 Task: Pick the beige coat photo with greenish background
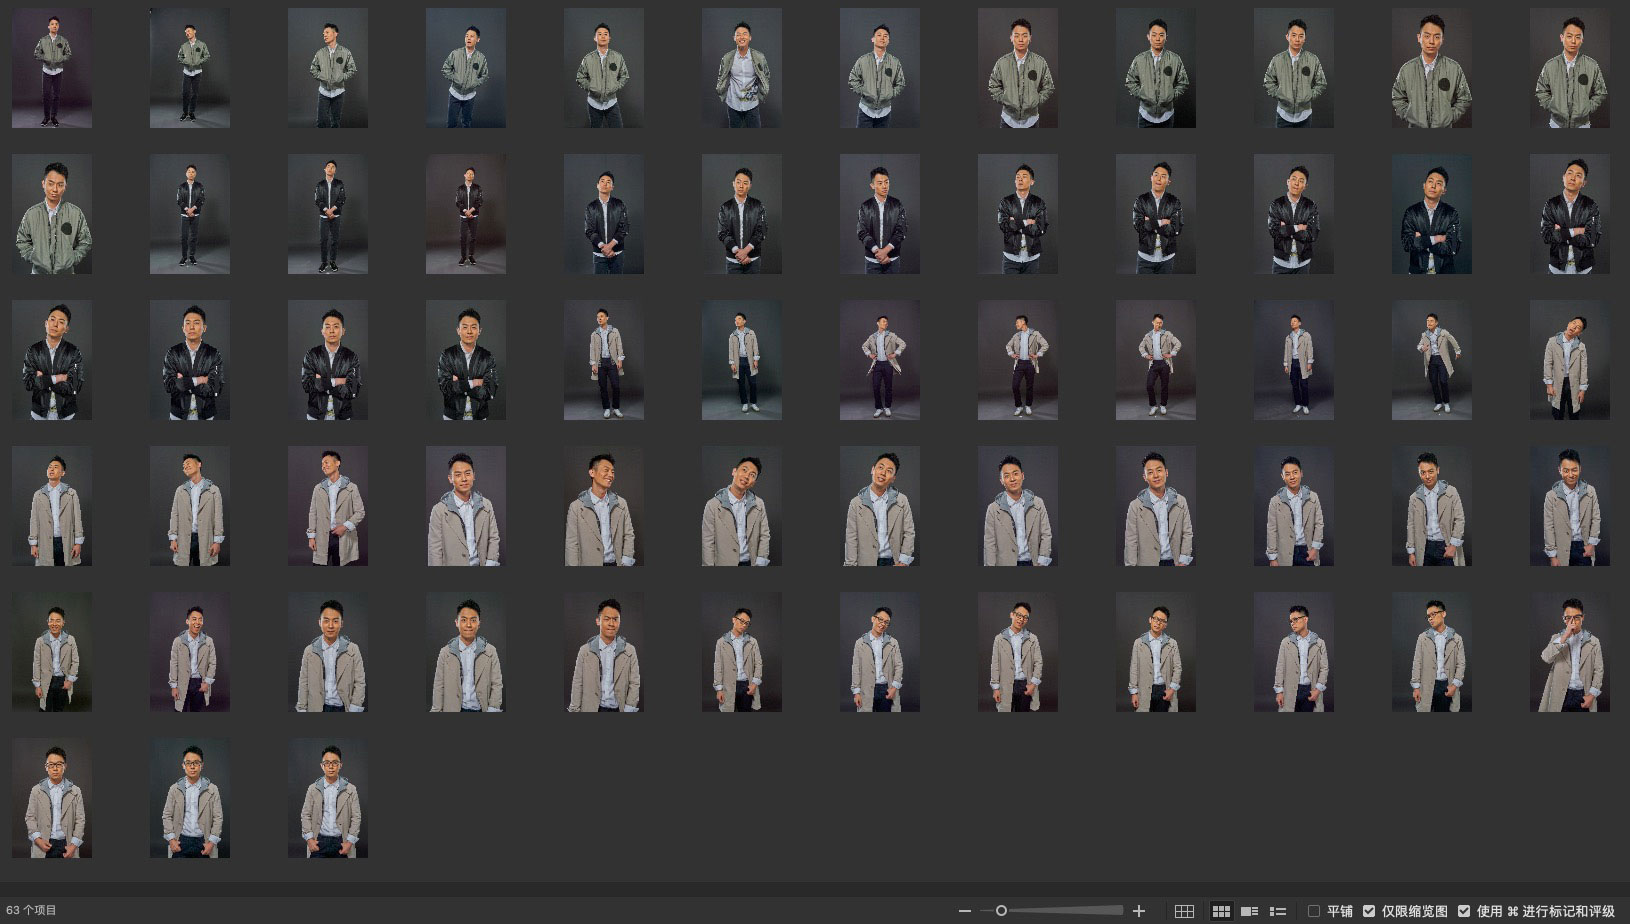click(x=52, y=652)
